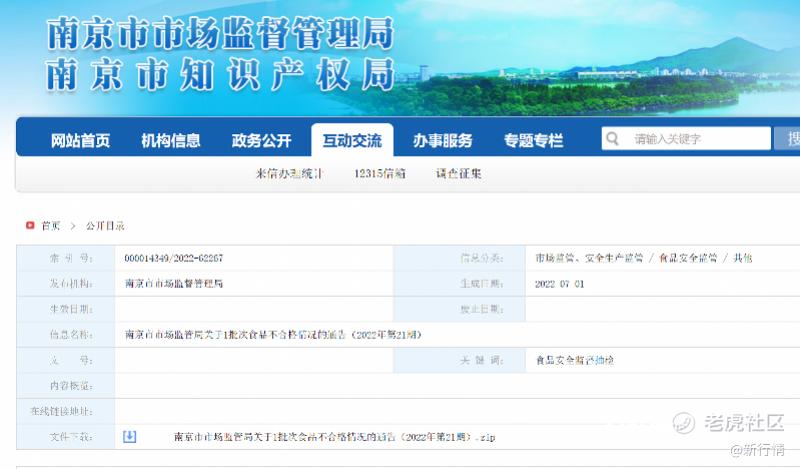The height and width of the screenshot is (469, 800).
Task: Go to 首页 in the breadcrumb
Action: click(x=51, y=226)
